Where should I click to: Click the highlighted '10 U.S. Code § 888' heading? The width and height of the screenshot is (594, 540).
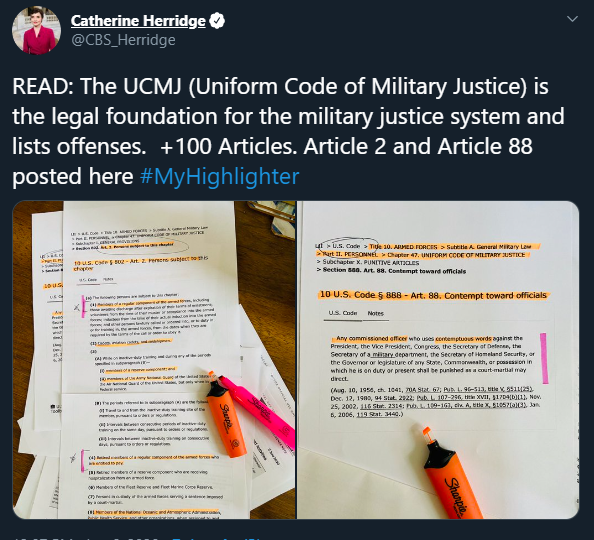coord(433,295)
